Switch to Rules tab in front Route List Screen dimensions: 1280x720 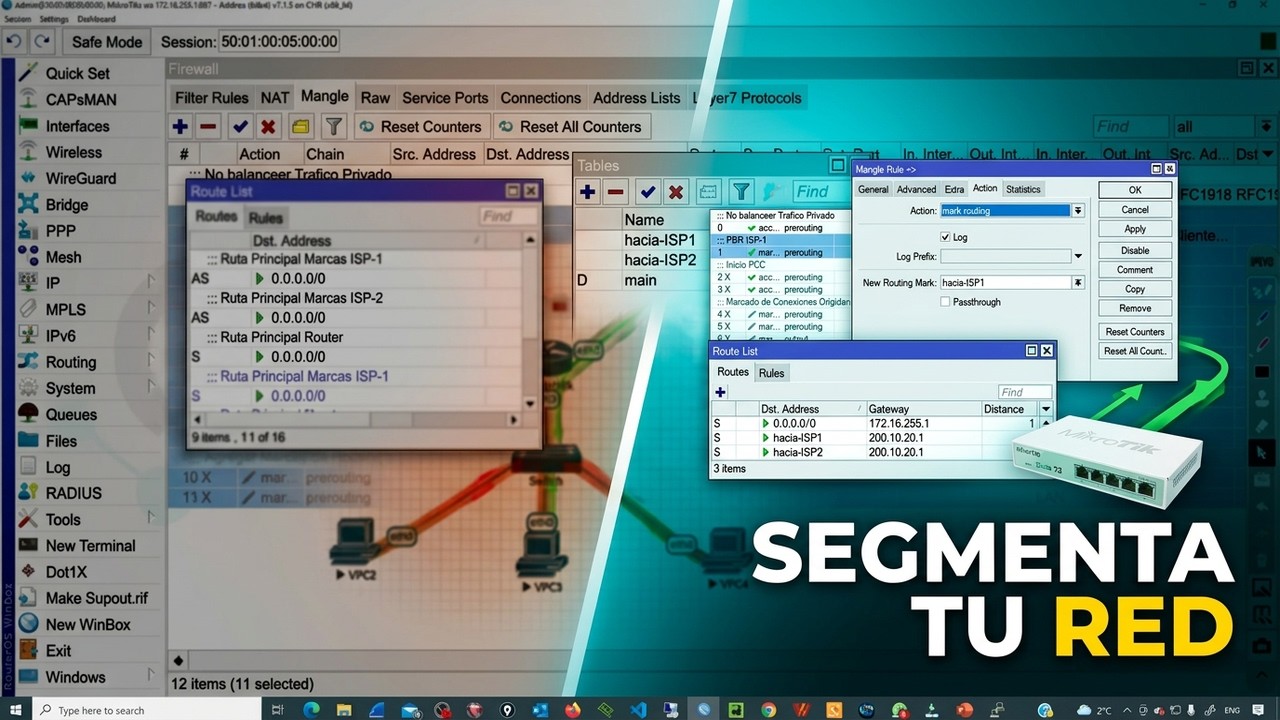[771, 373]
